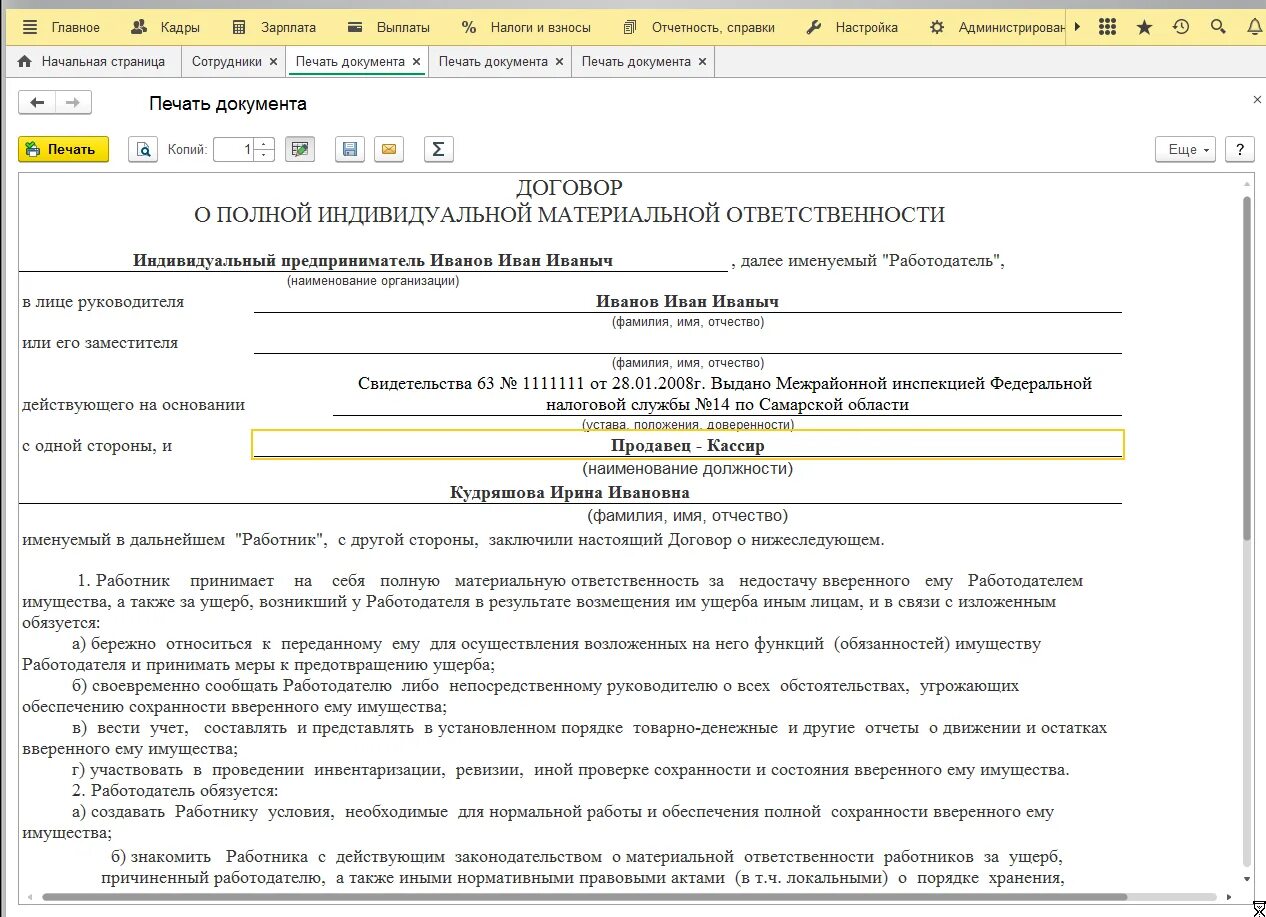1266x917 pixels.
Task: Click scroll left arrow of document
Action: (x=28, y=897)
